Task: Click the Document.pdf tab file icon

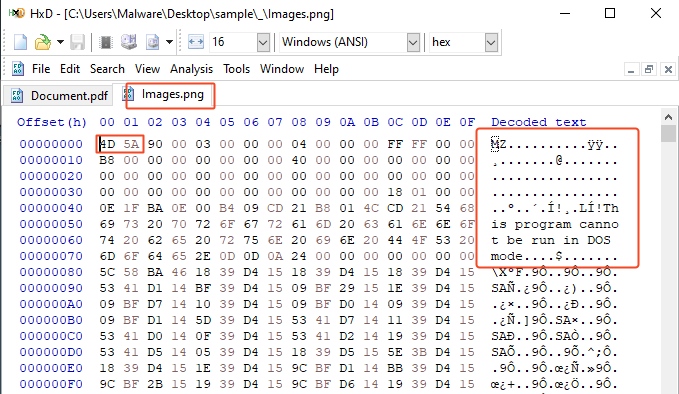Action: pyautogui.click(x=16, y=96)
